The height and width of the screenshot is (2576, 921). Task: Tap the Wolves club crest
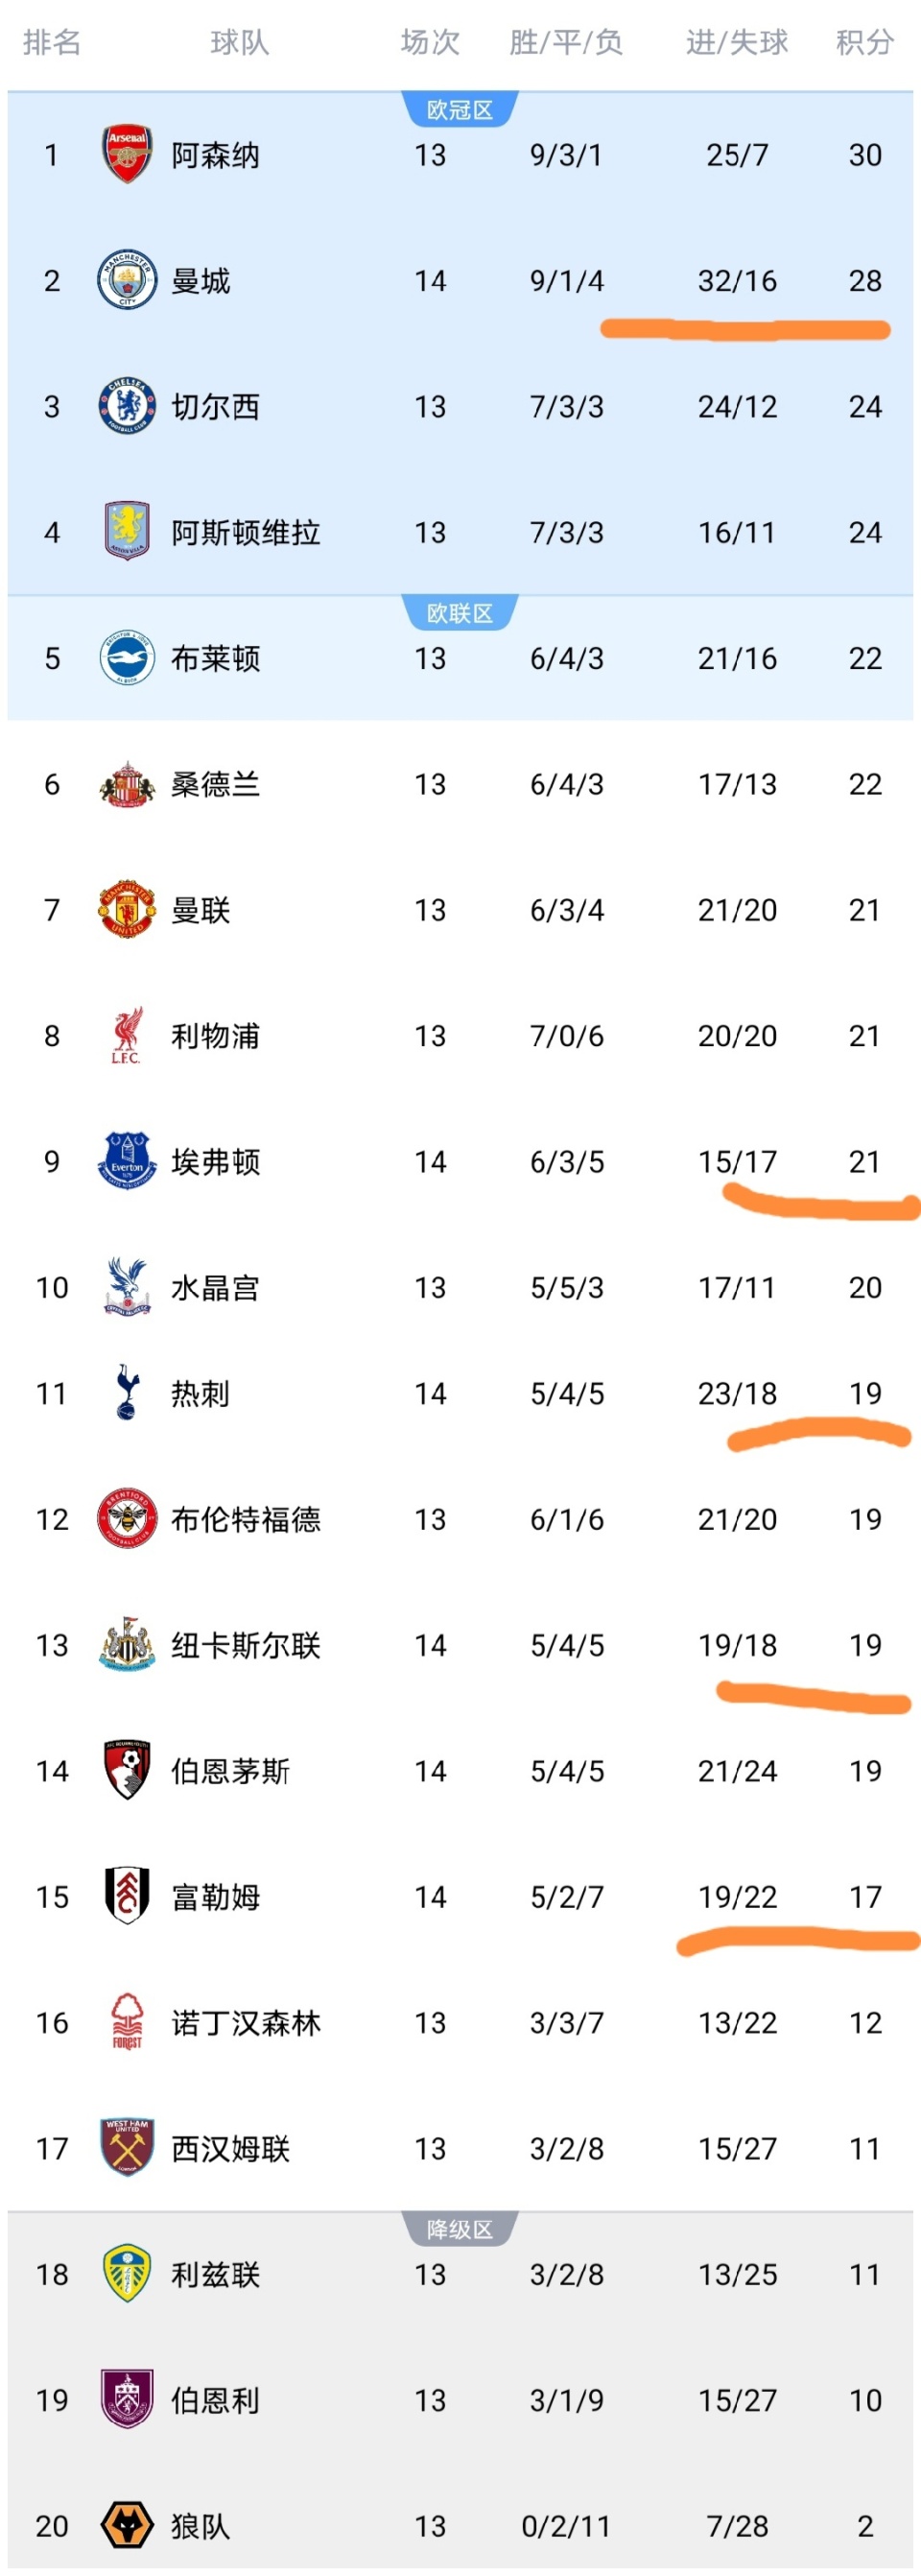[127, 2524]
